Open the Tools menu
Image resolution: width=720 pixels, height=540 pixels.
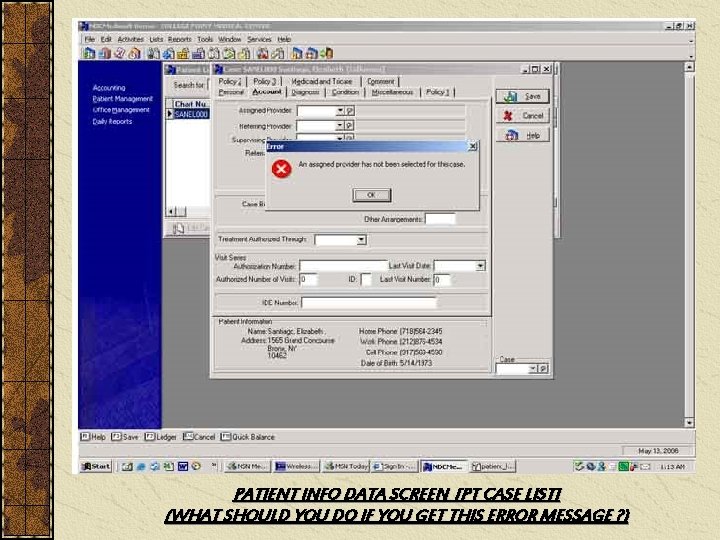click(205, 39)
